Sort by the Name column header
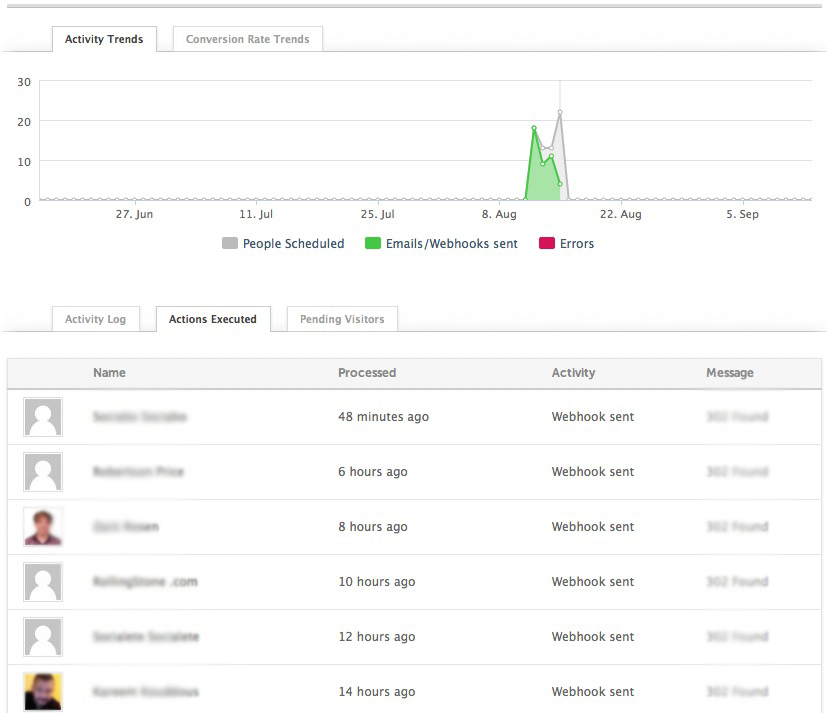The image size is (833, 713). 109,373
